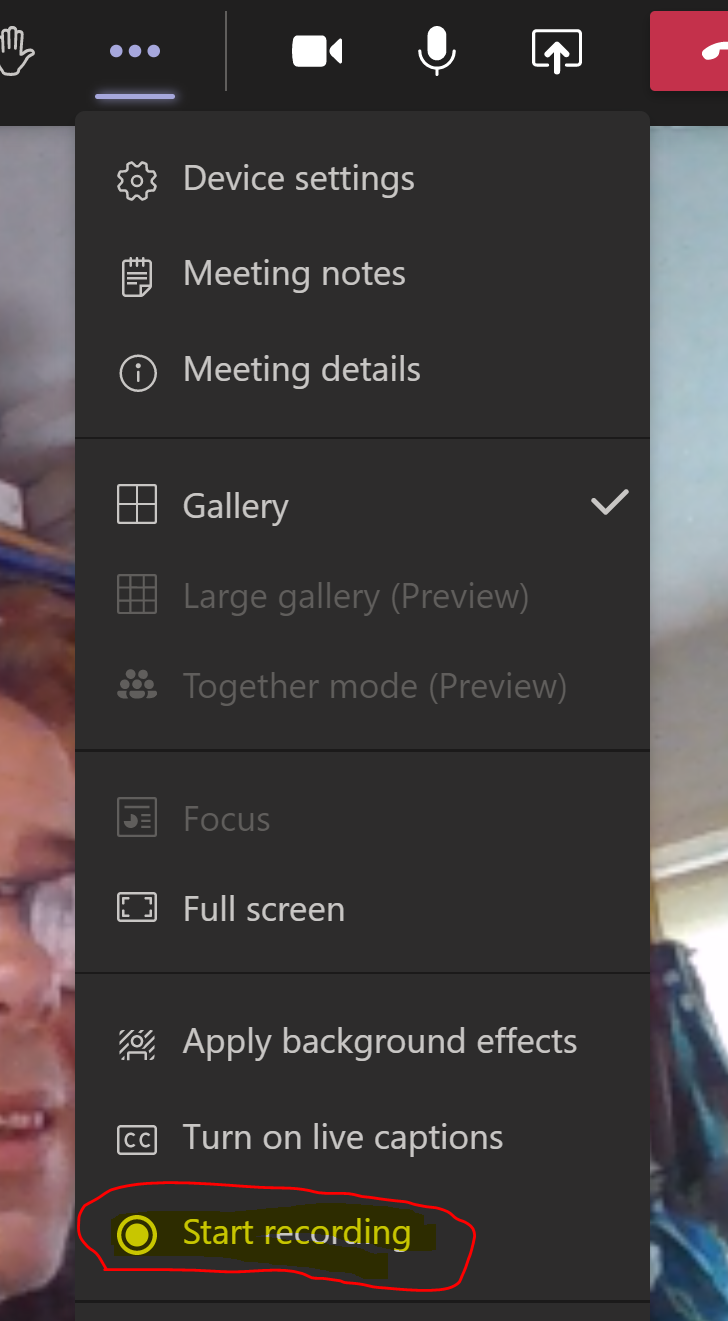Click the notepad icon for Meeting notes

[x=137, y=276]
